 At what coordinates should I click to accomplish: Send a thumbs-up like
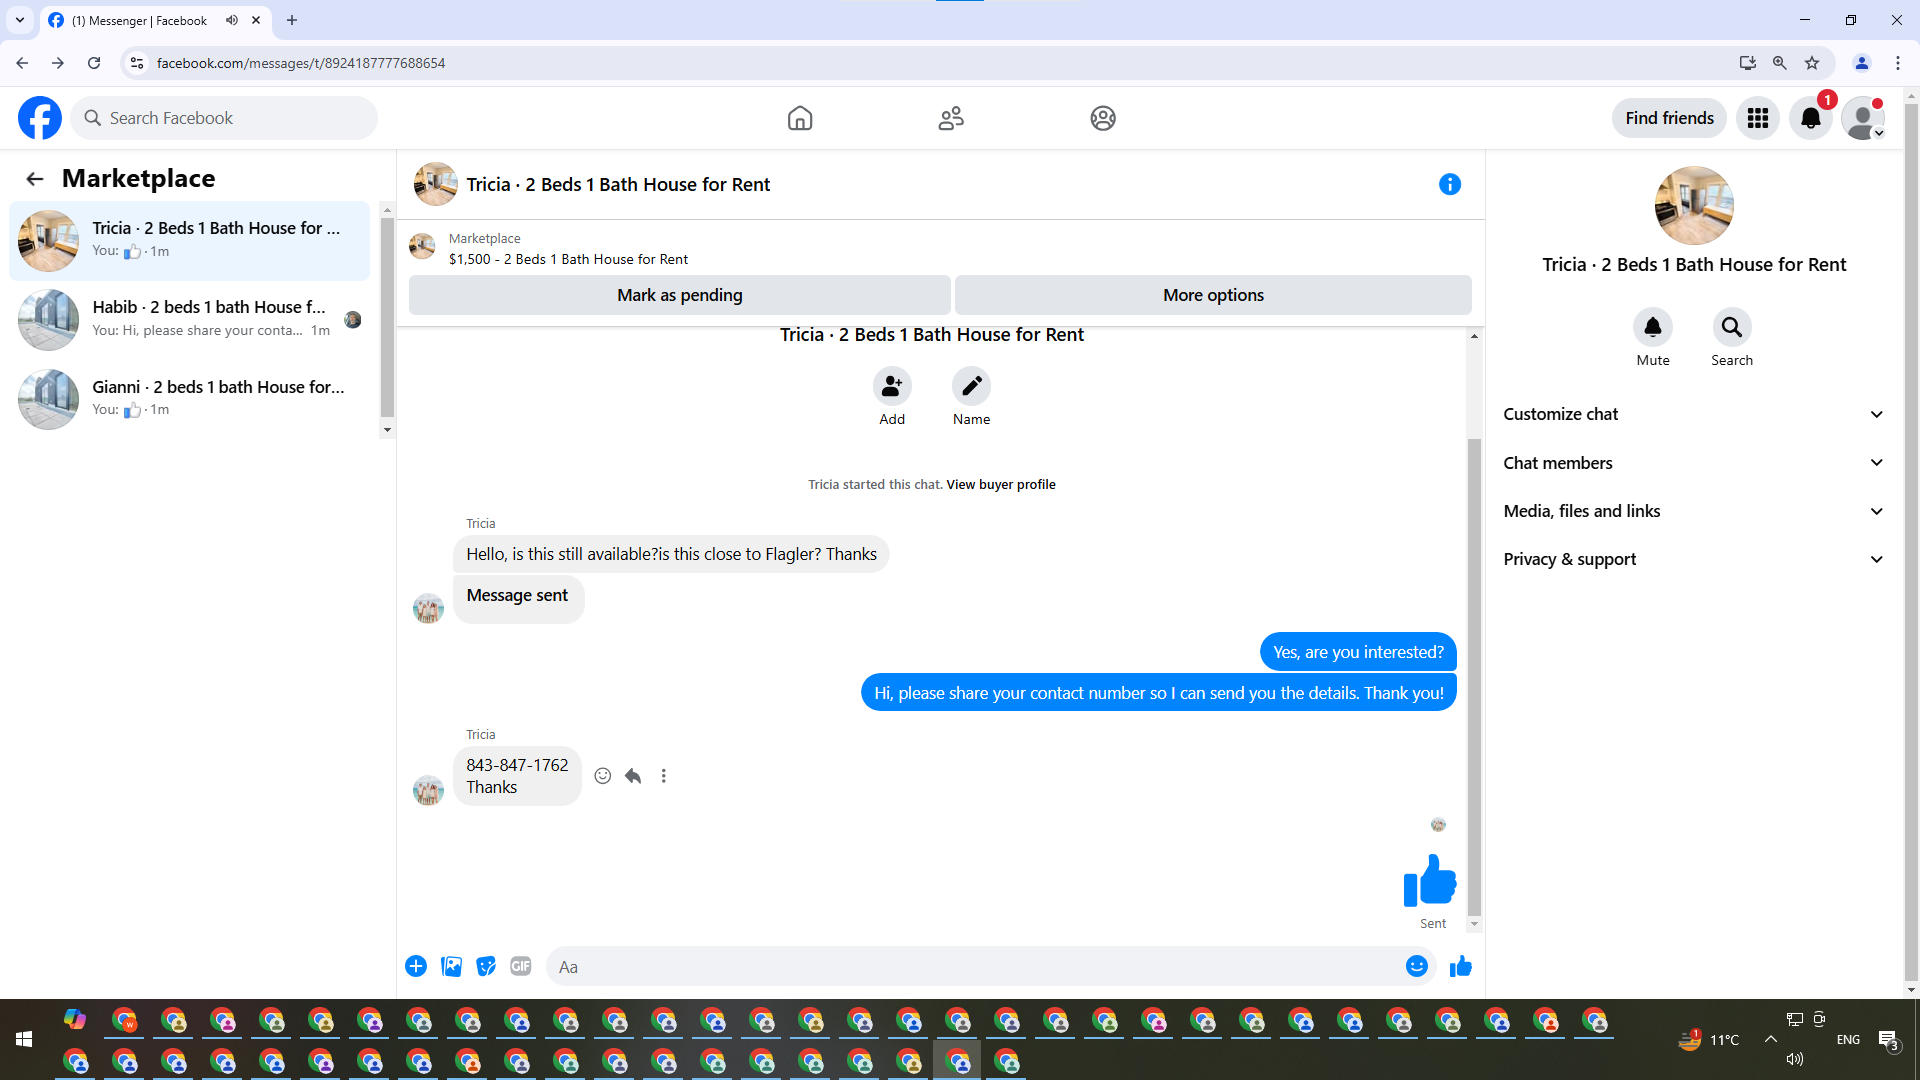click(x=1461, y=966)
